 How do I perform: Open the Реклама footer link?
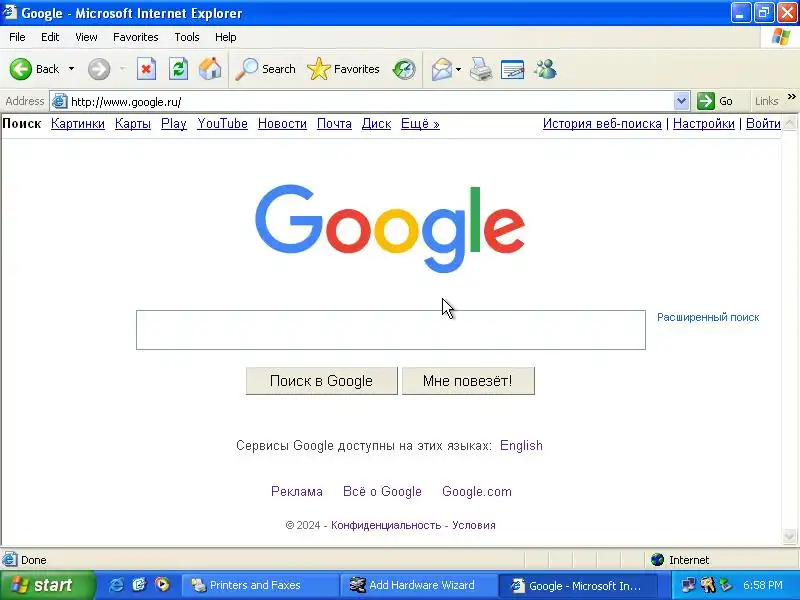(296, 491)
